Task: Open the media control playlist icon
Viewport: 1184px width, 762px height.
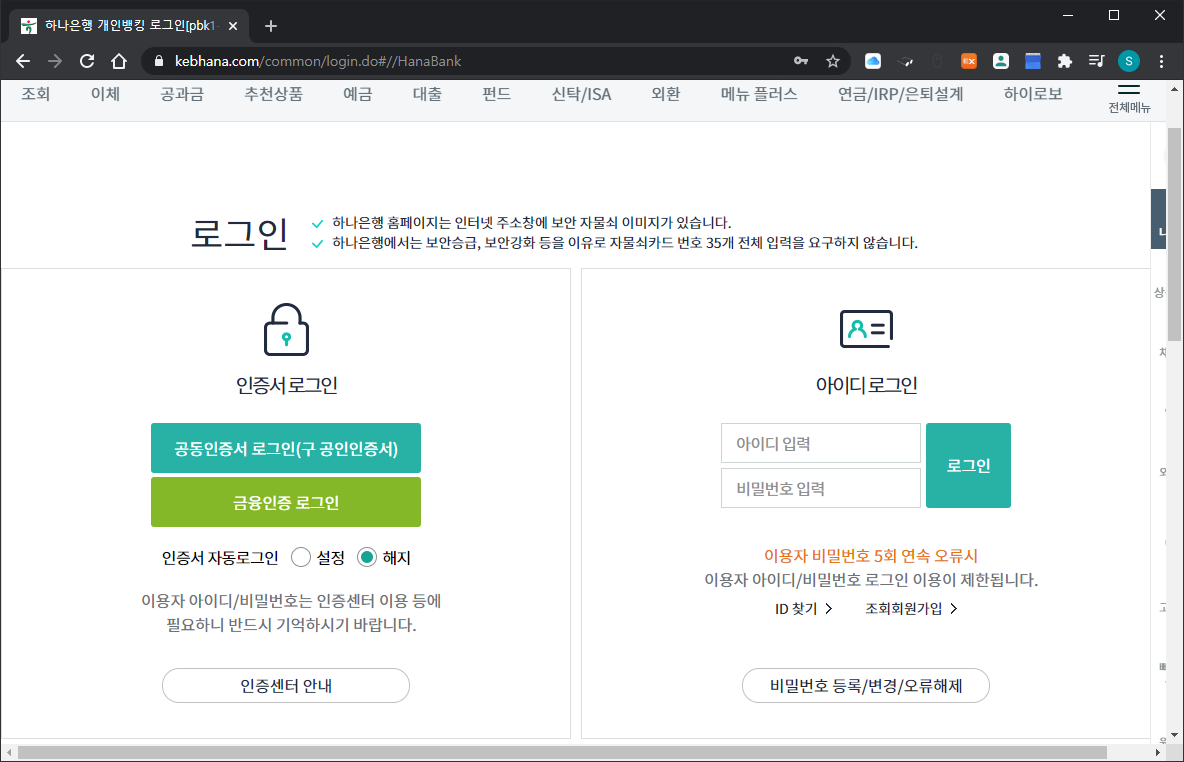Action: 1096,61
